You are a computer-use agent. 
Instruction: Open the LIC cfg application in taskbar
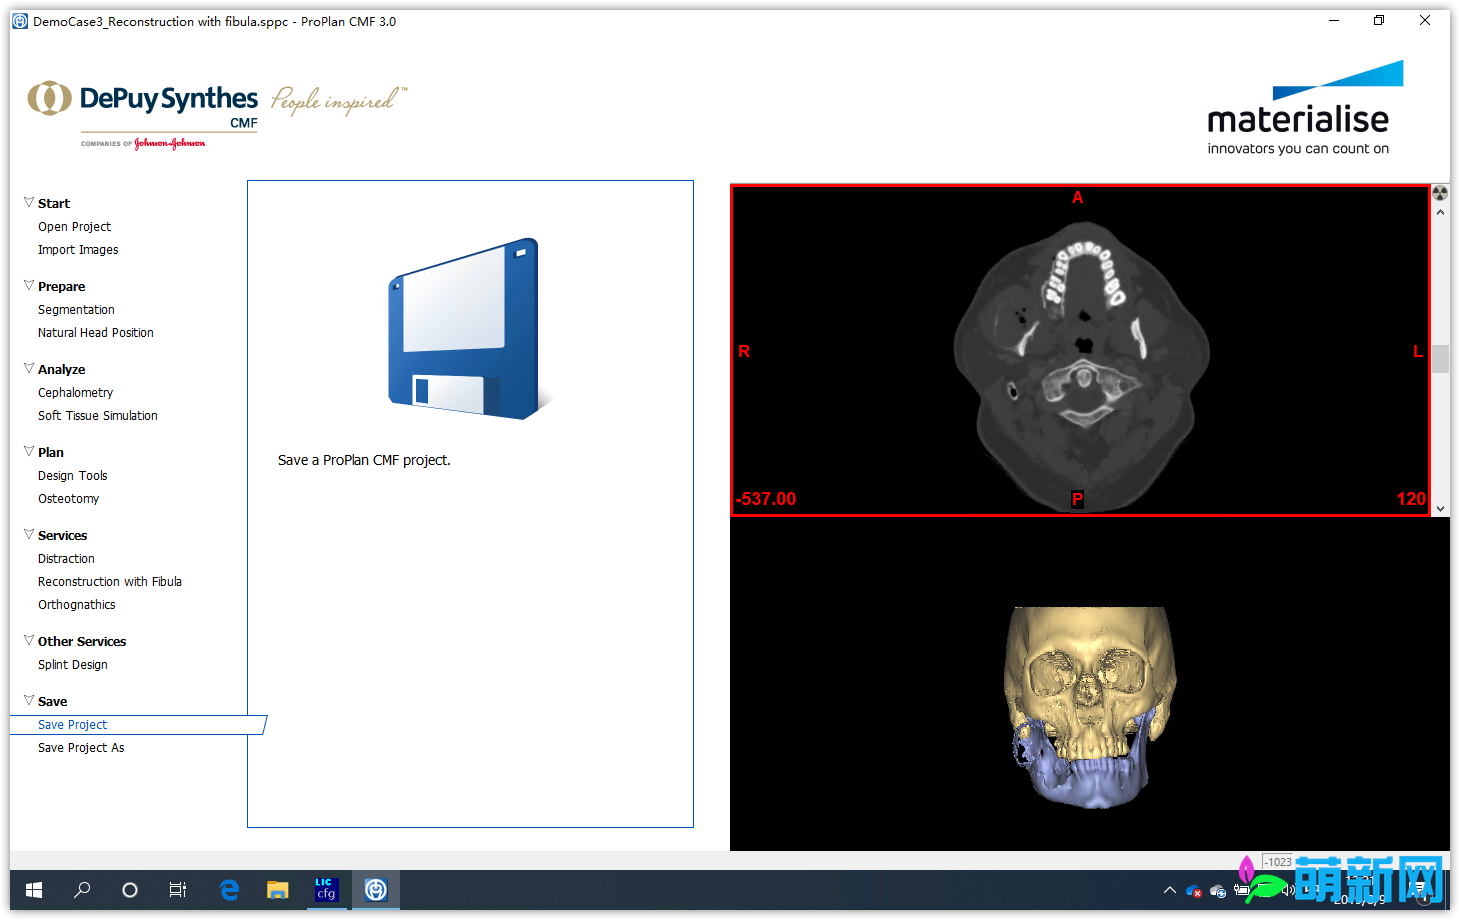coord(326,889)
